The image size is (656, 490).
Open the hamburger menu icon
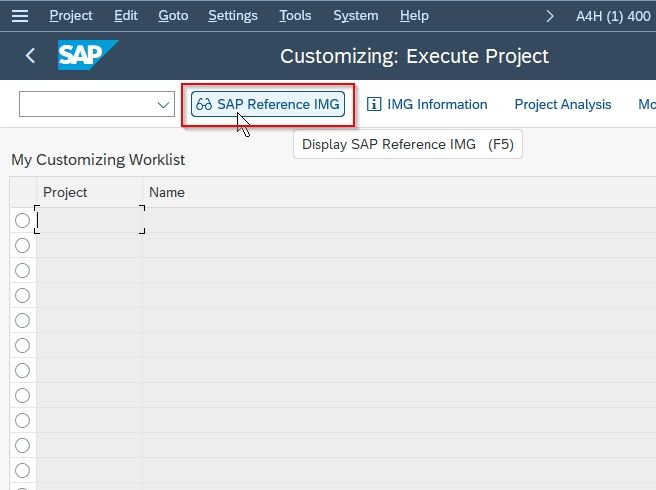[x=20, y=16]
